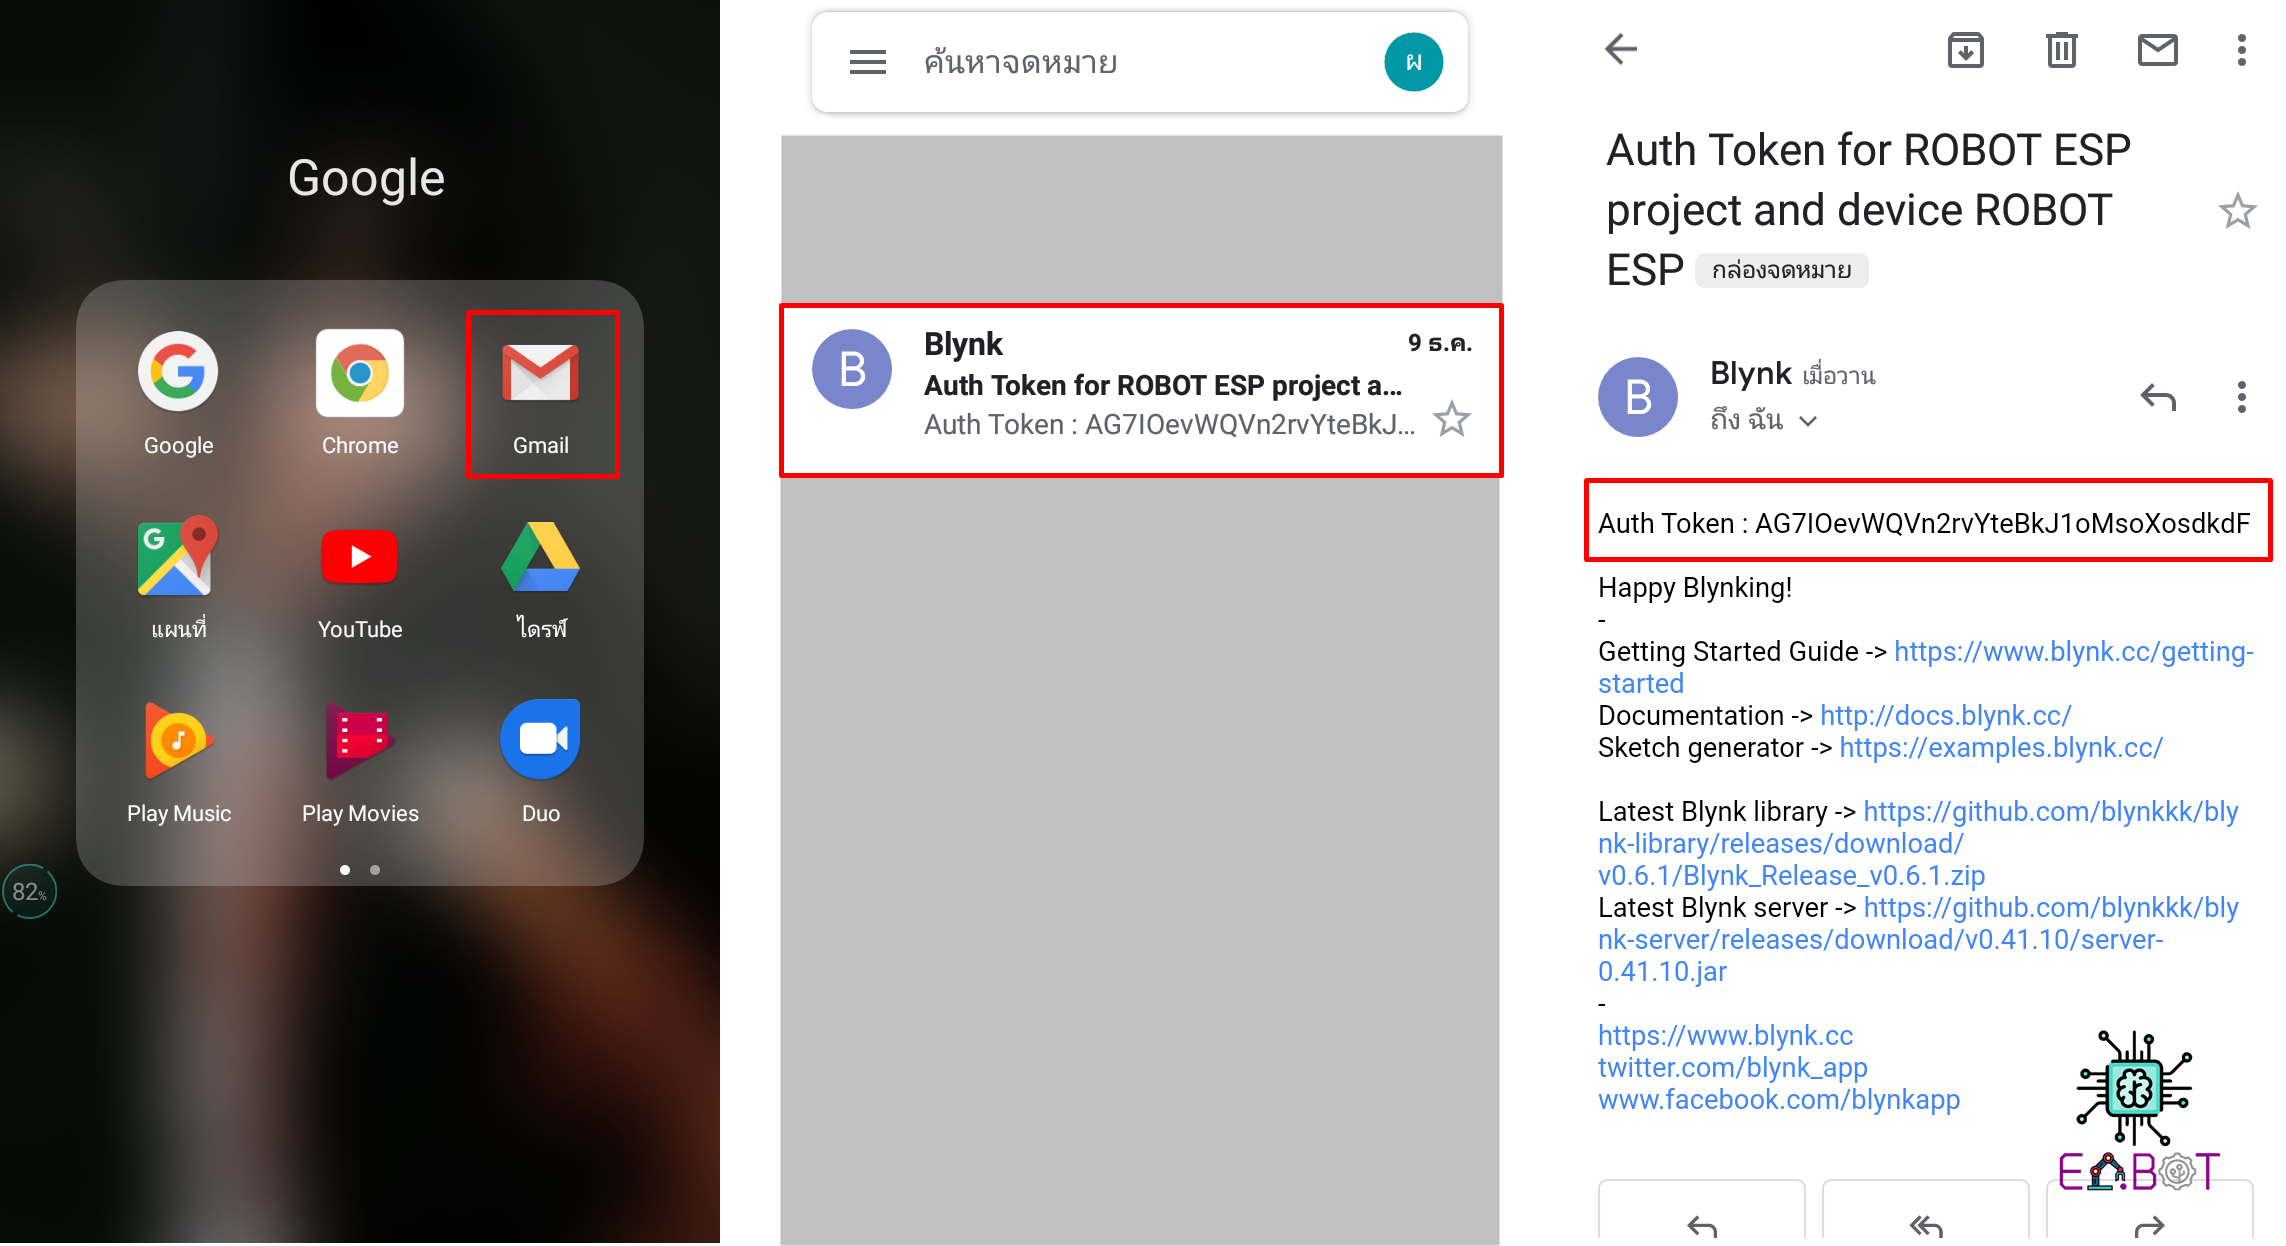Viewport: 2286px width, 1246px height.
Task: Go back from the opened email
Action: 1621,49
